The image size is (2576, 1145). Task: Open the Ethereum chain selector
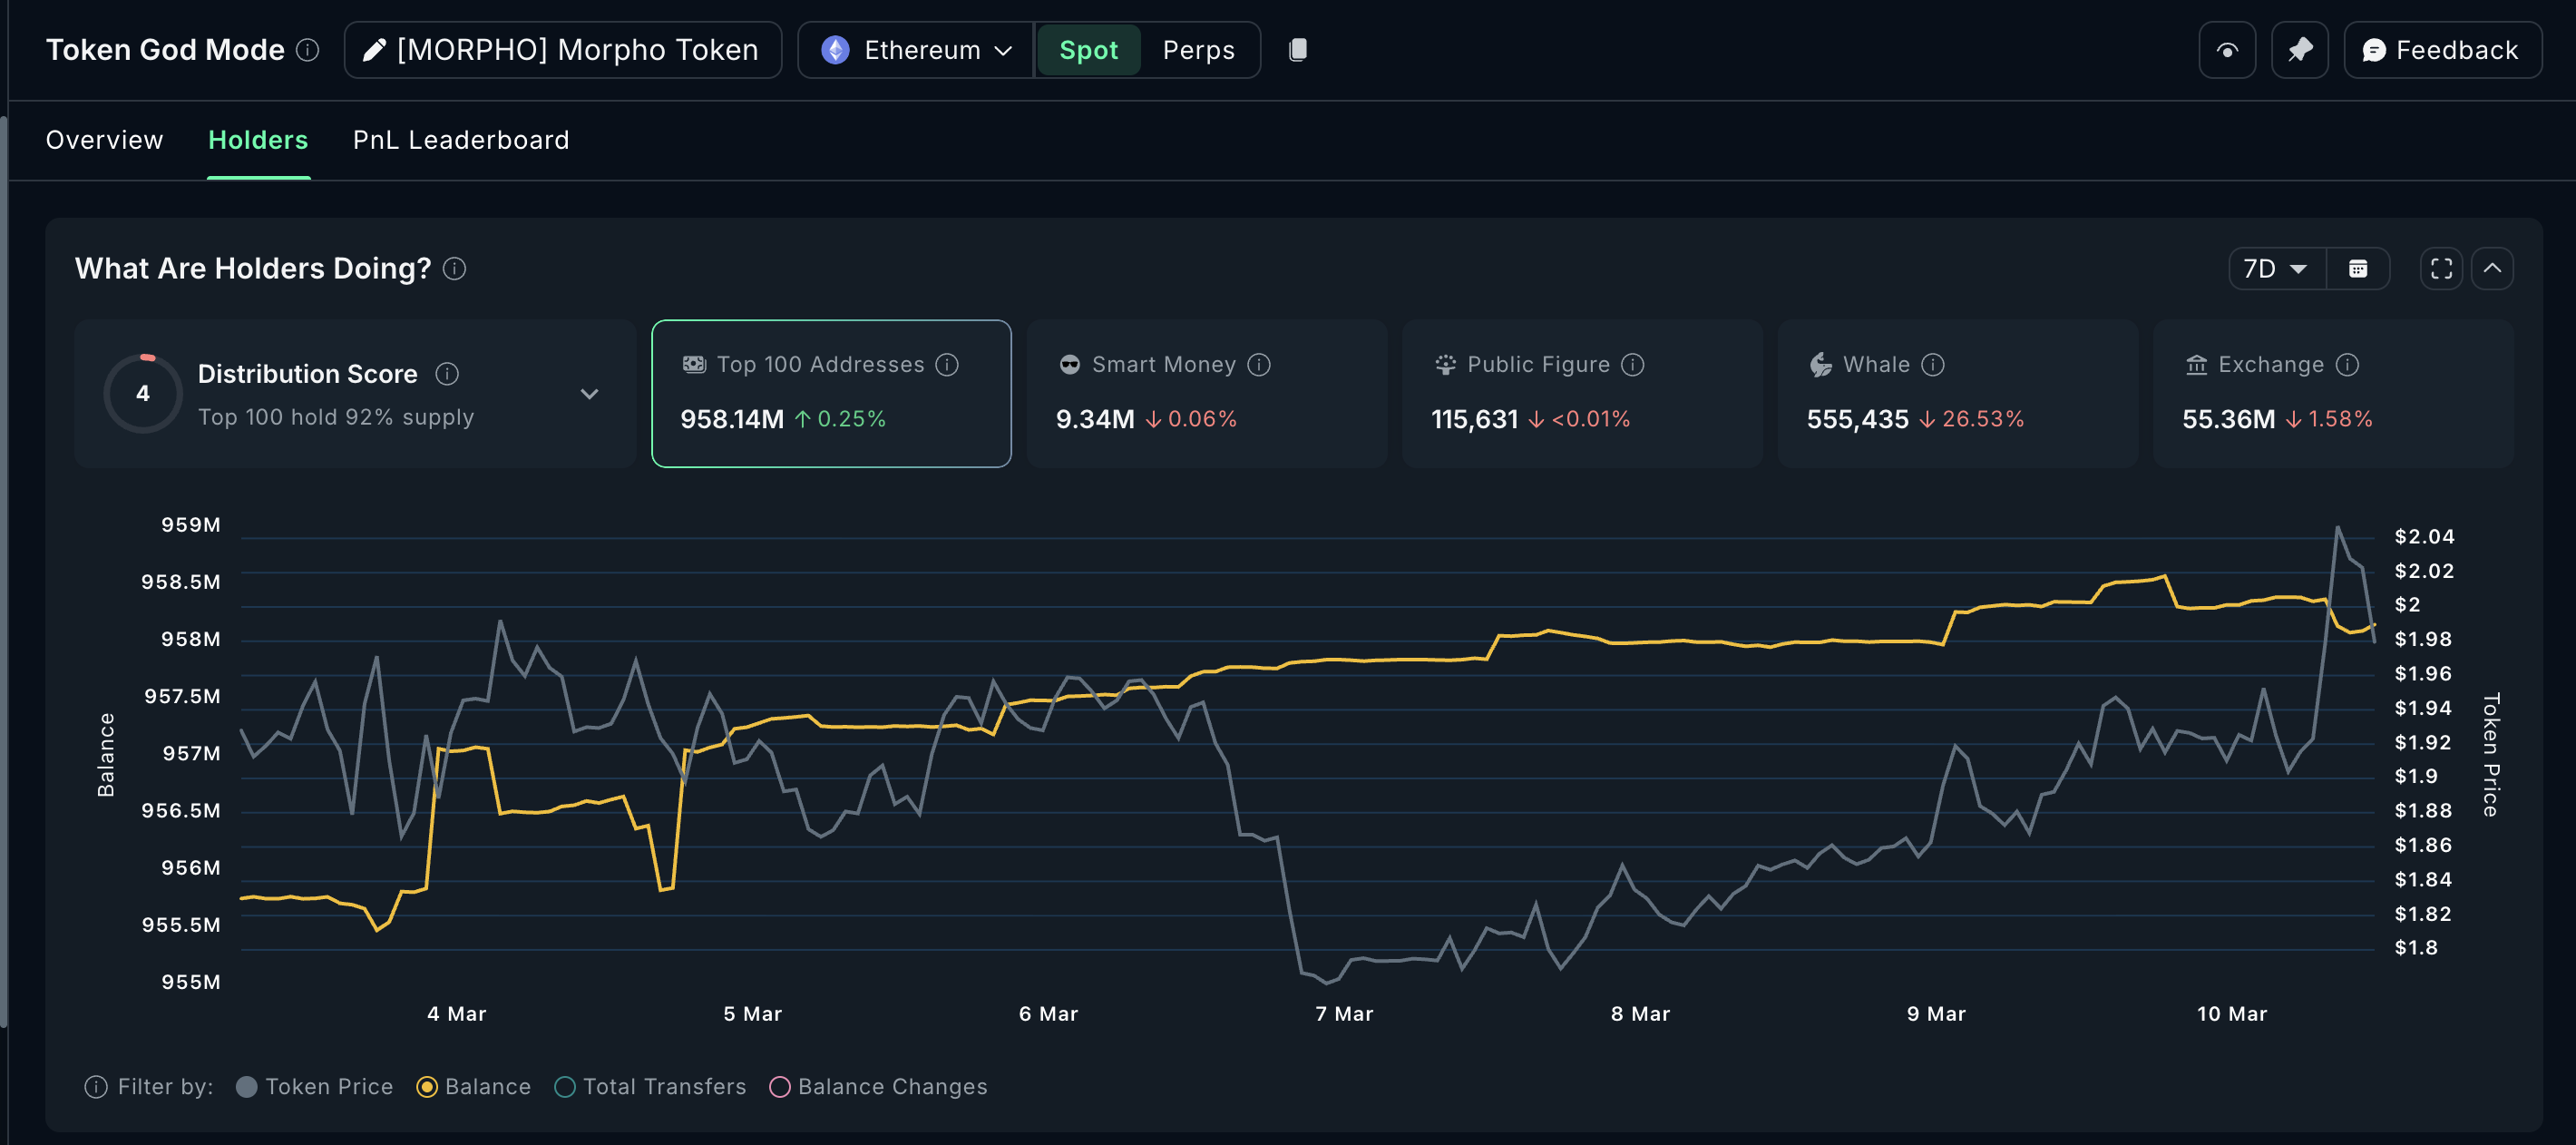point(913,49)
